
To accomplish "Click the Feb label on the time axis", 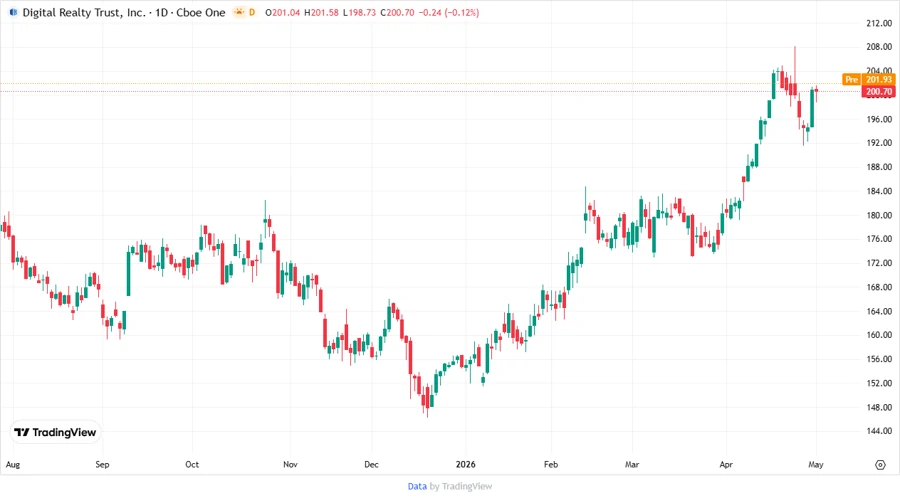I will [x=551, y=464].
